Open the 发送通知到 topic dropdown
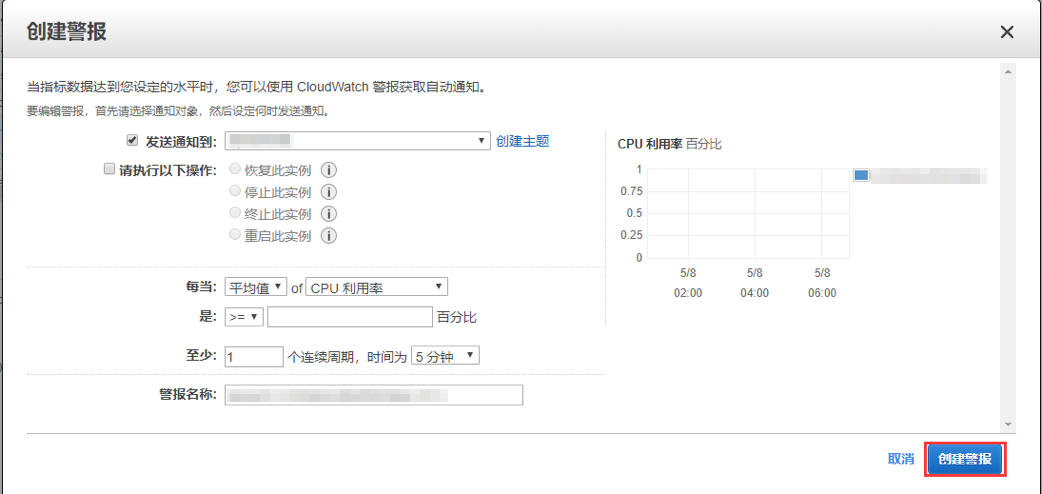This screenshot has width=1042, height=494. click(357, 141)
